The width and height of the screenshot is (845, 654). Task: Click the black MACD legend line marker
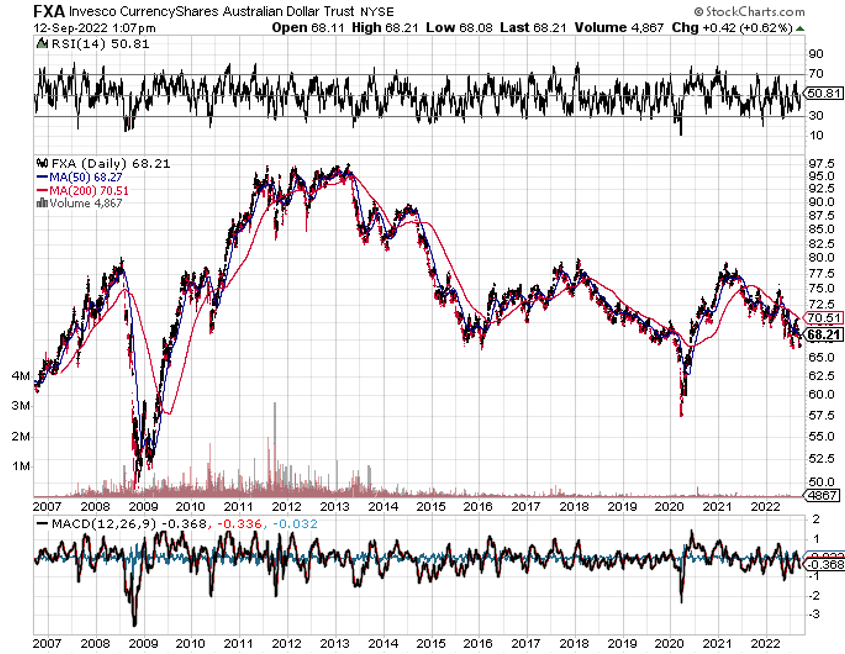point(40,523)
